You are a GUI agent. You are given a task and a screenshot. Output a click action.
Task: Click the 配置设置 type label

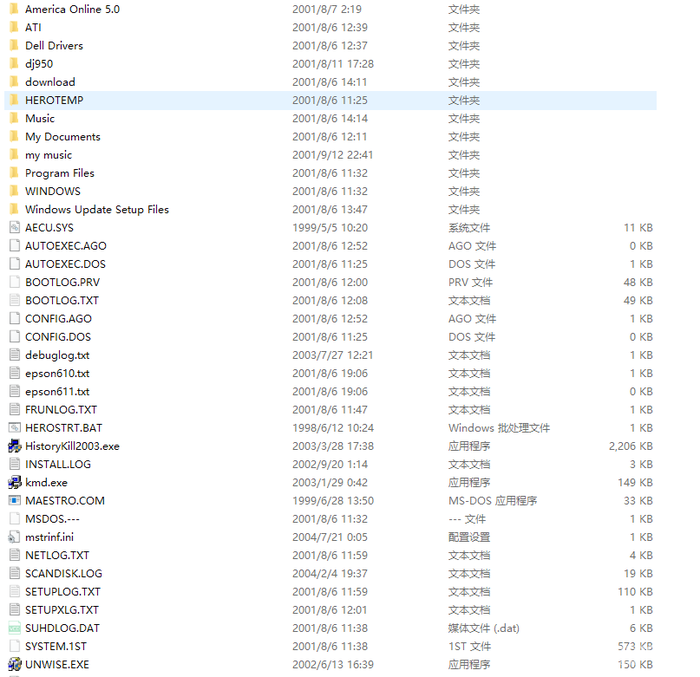coord(469,537)
